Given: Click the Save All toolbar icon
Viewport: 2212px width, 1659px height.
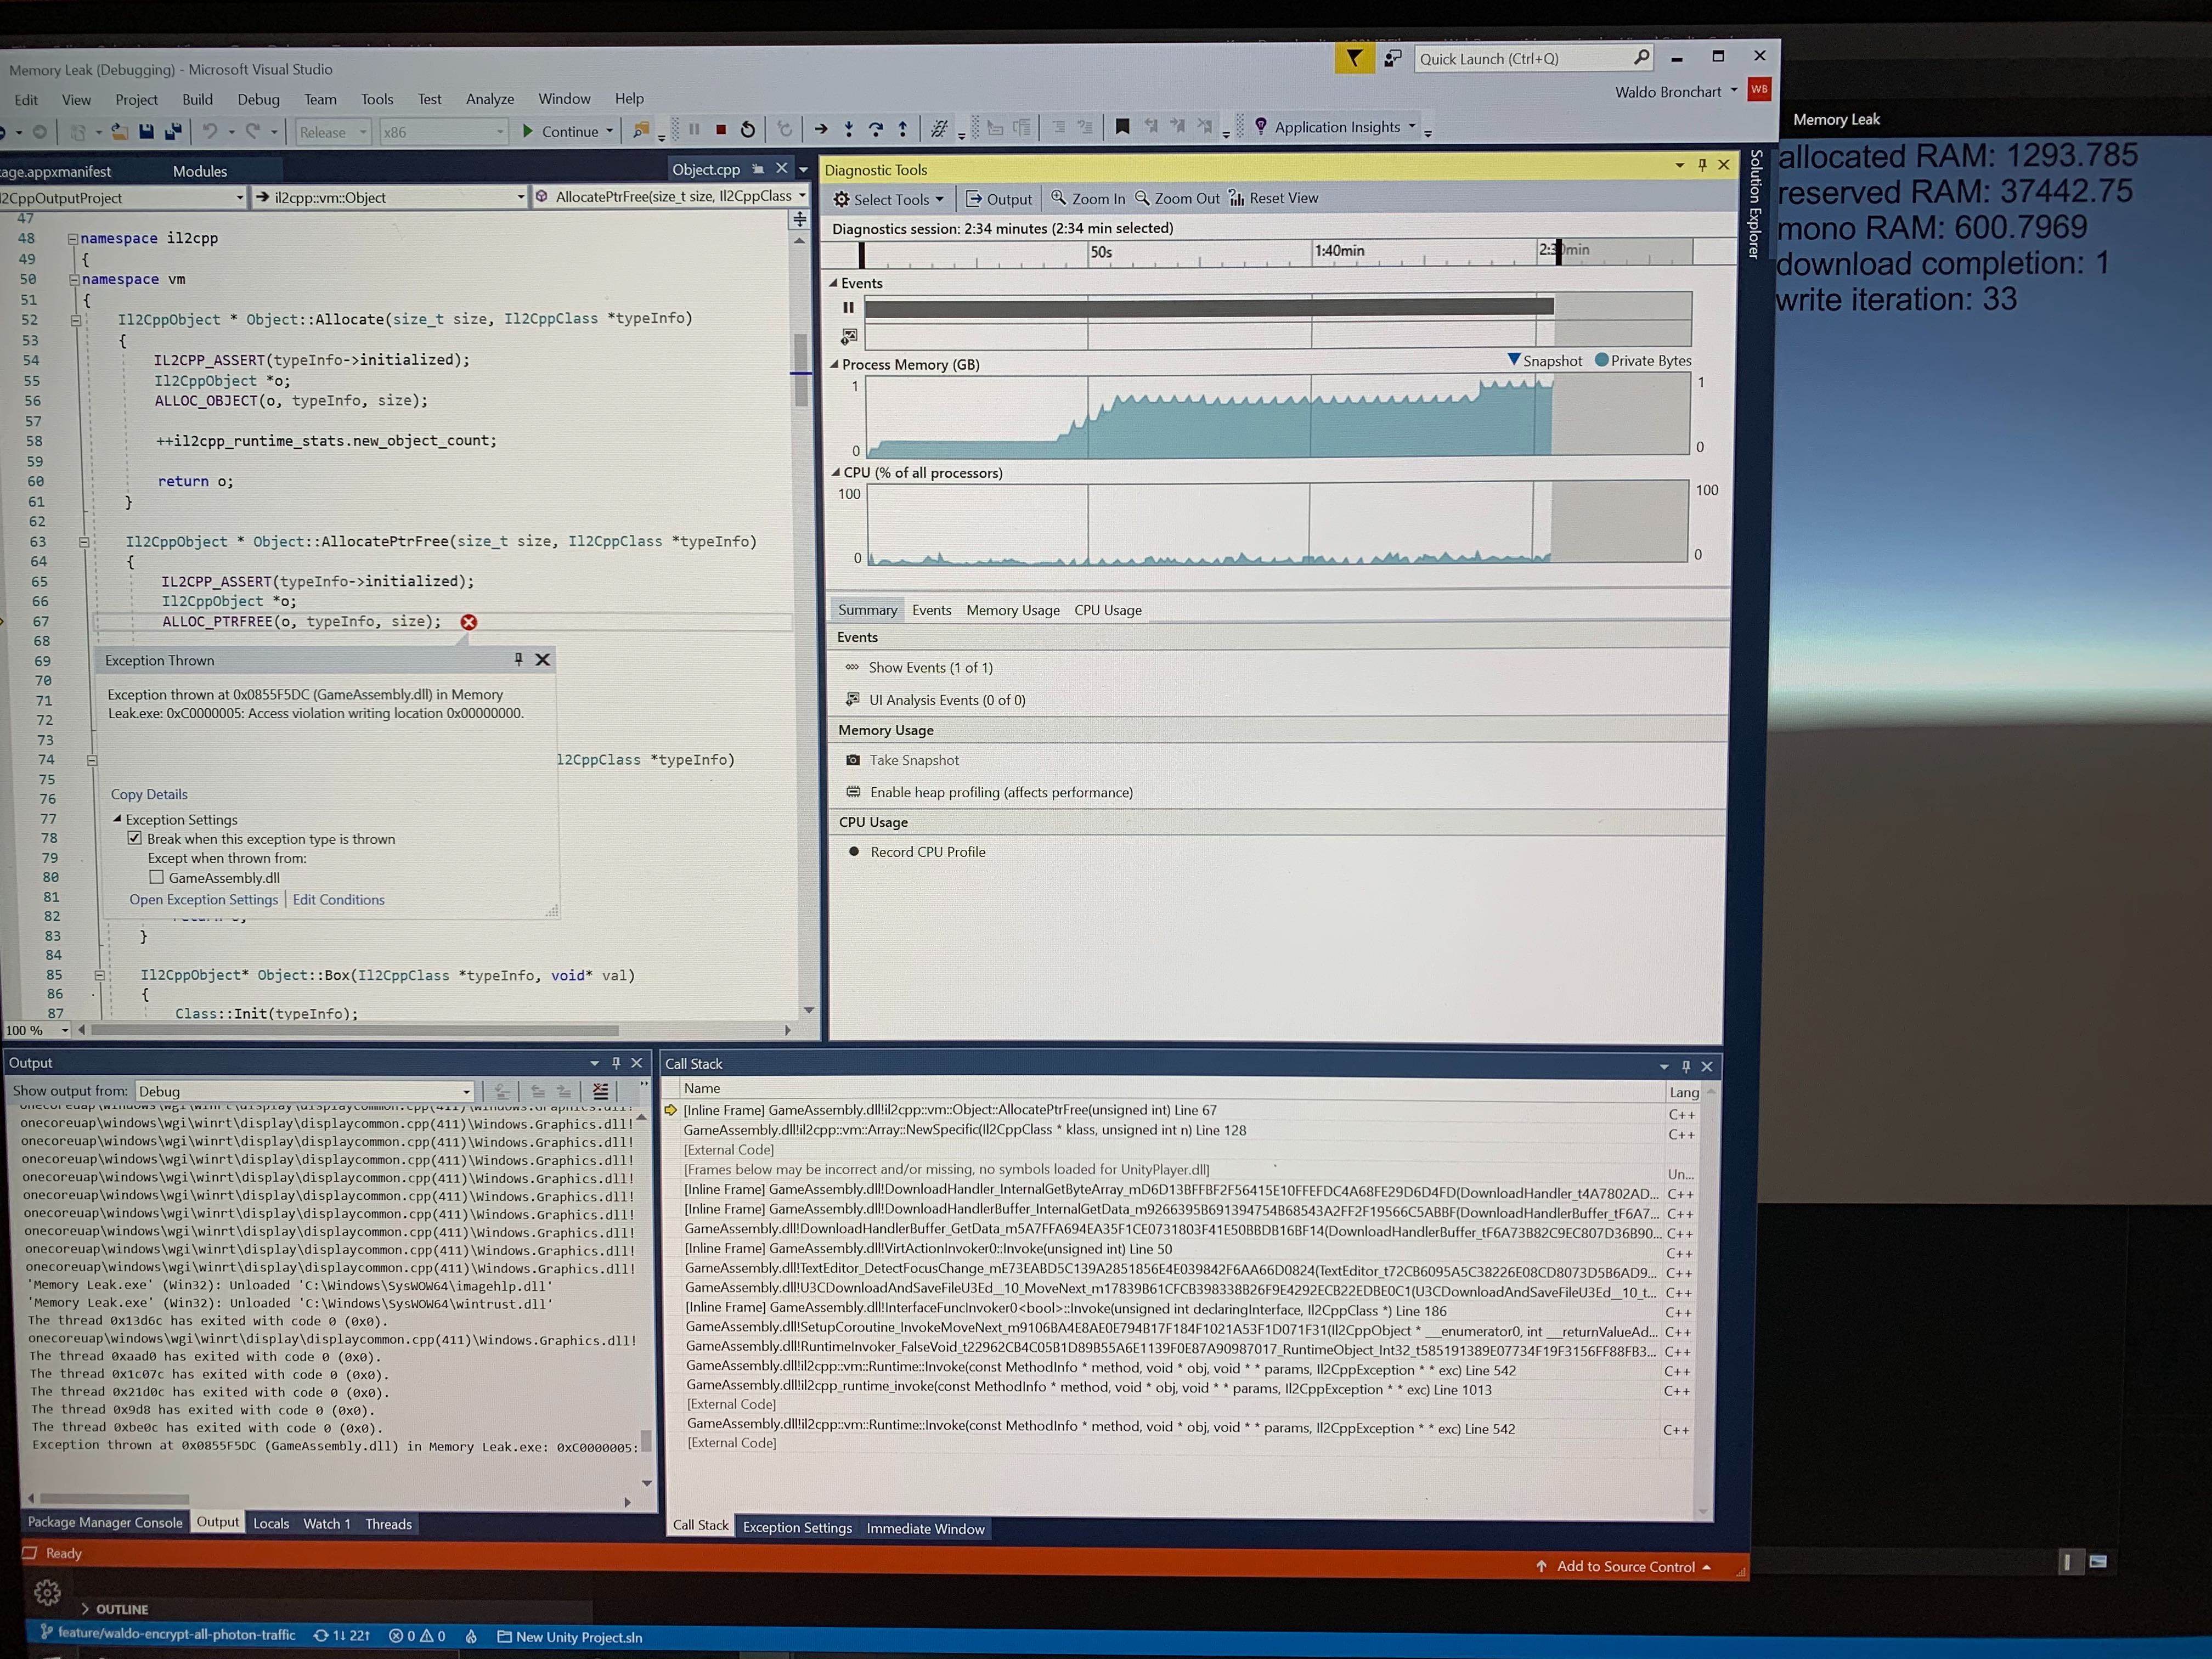Looking at the screenshot, I should [x=173, y=132].
